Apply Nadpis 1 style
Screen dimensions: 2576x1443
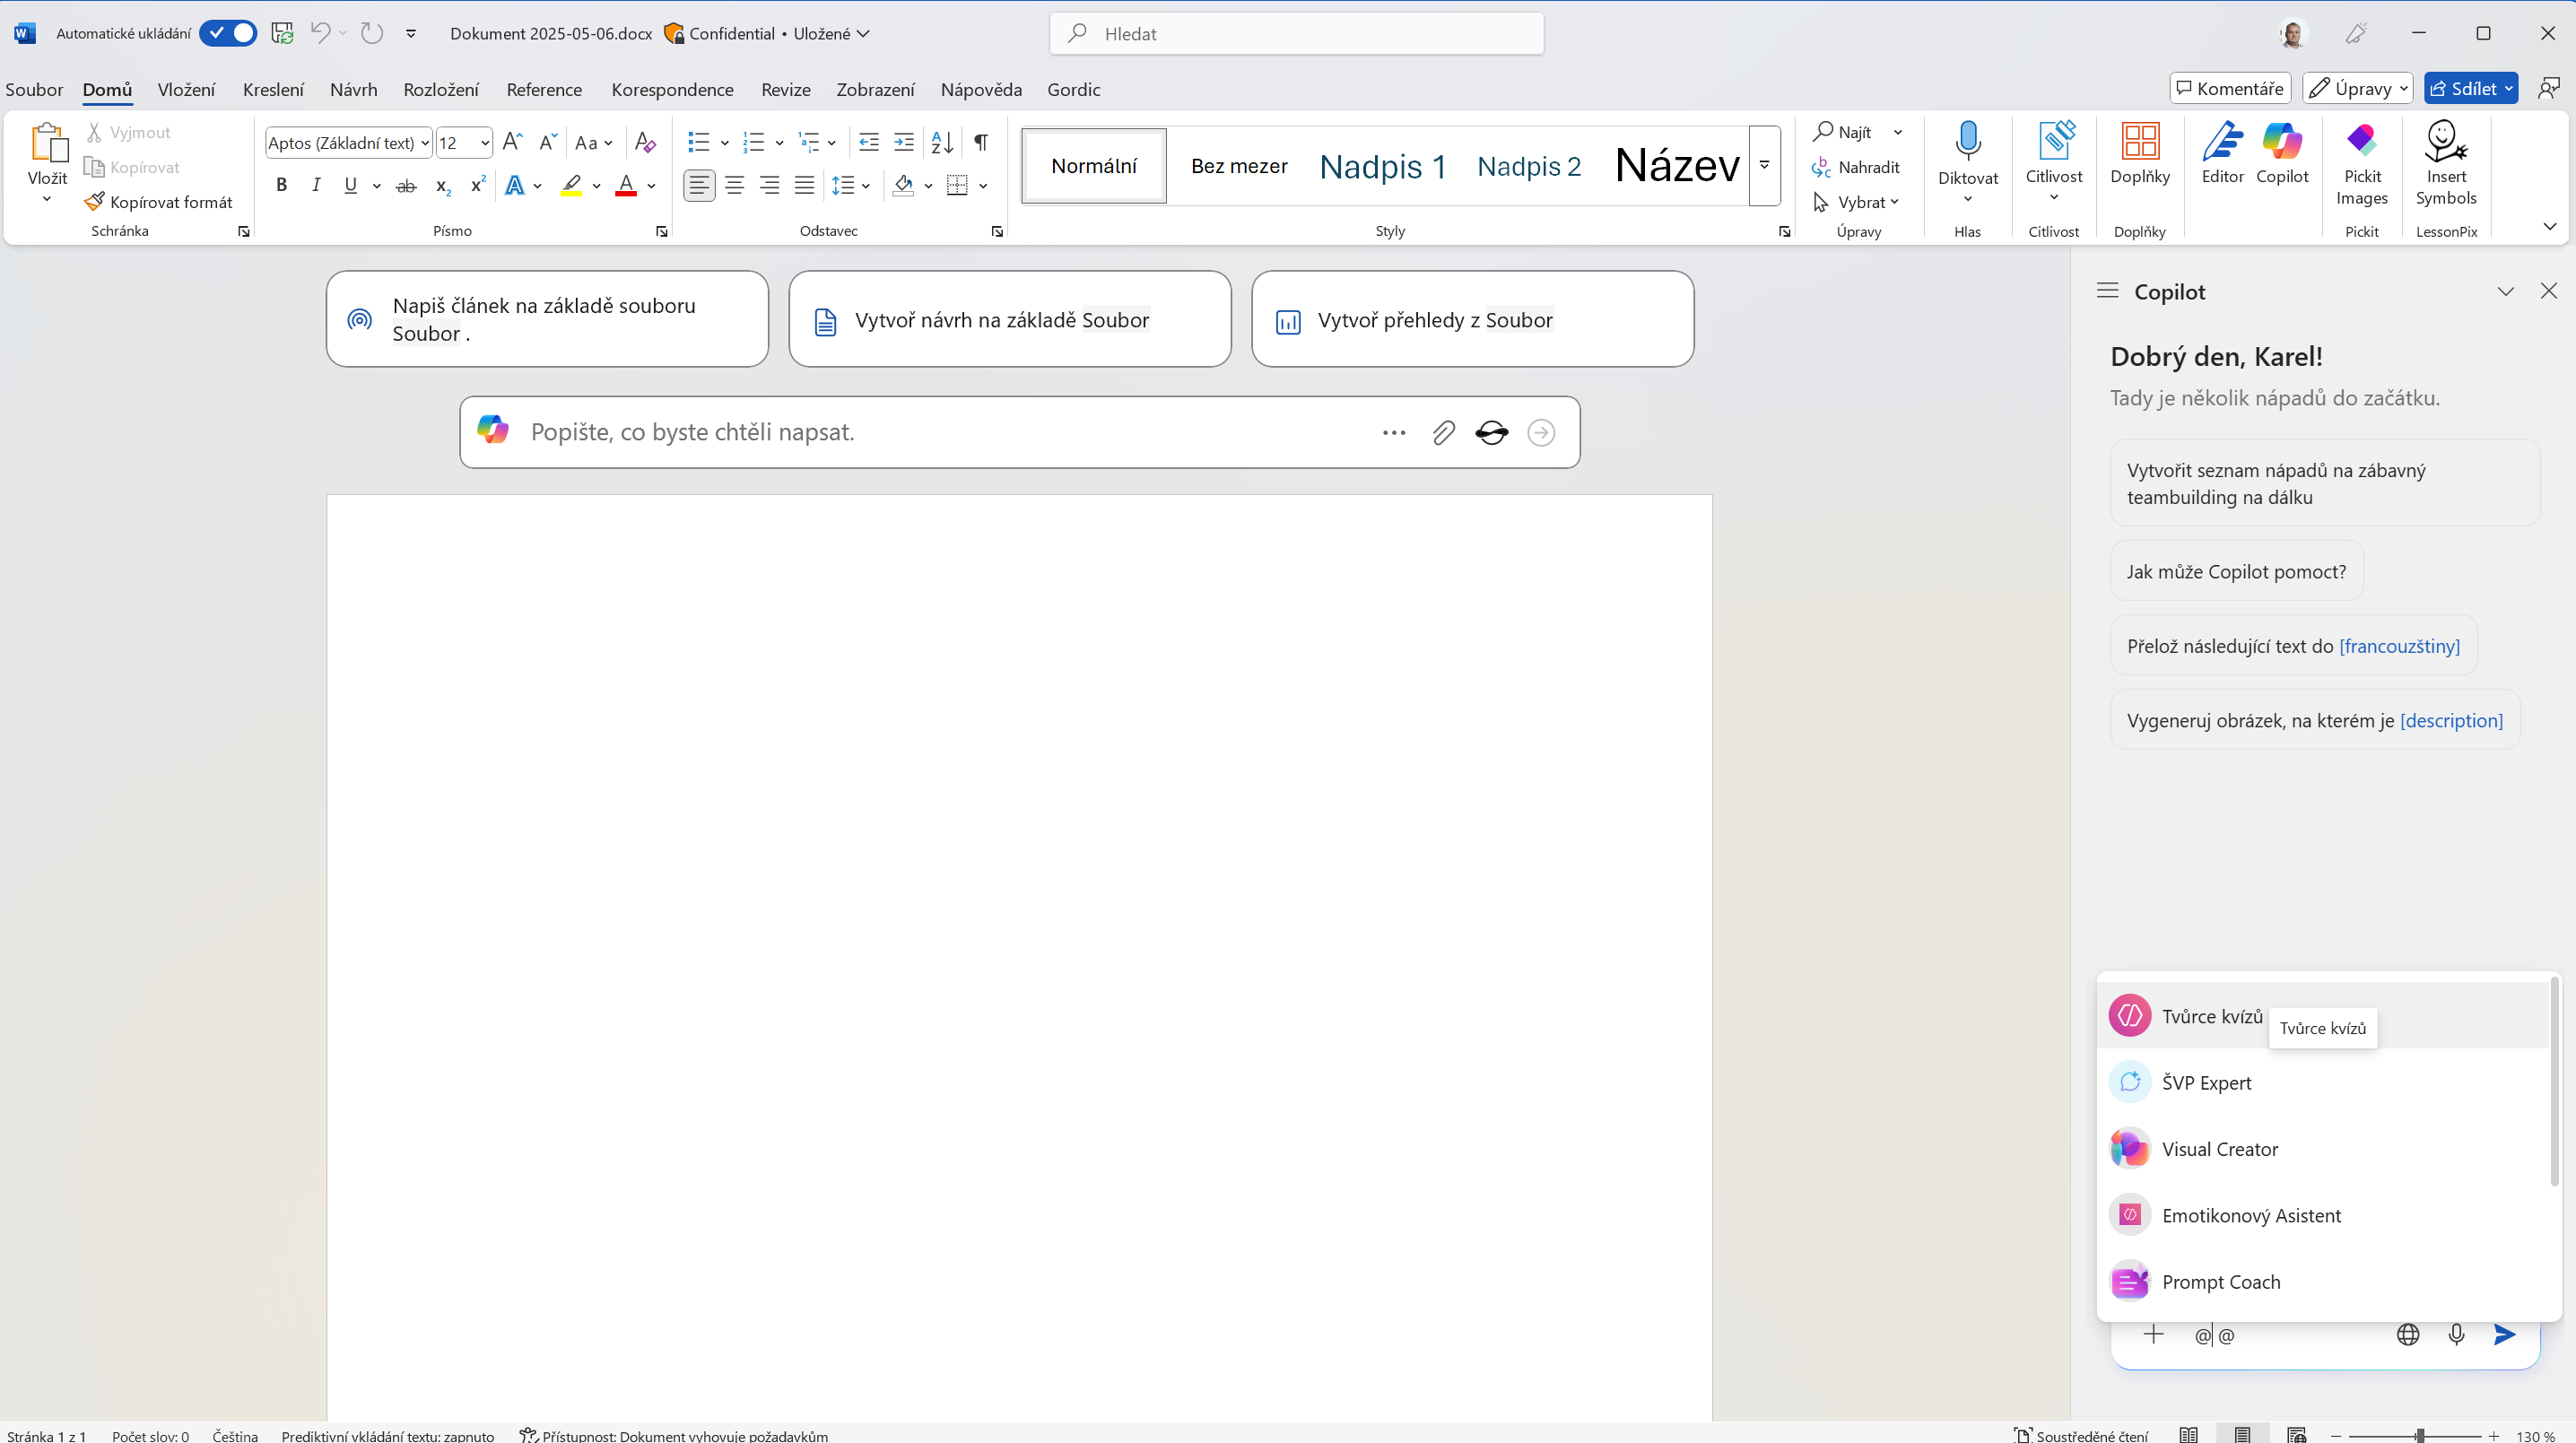click(1382, 166)
